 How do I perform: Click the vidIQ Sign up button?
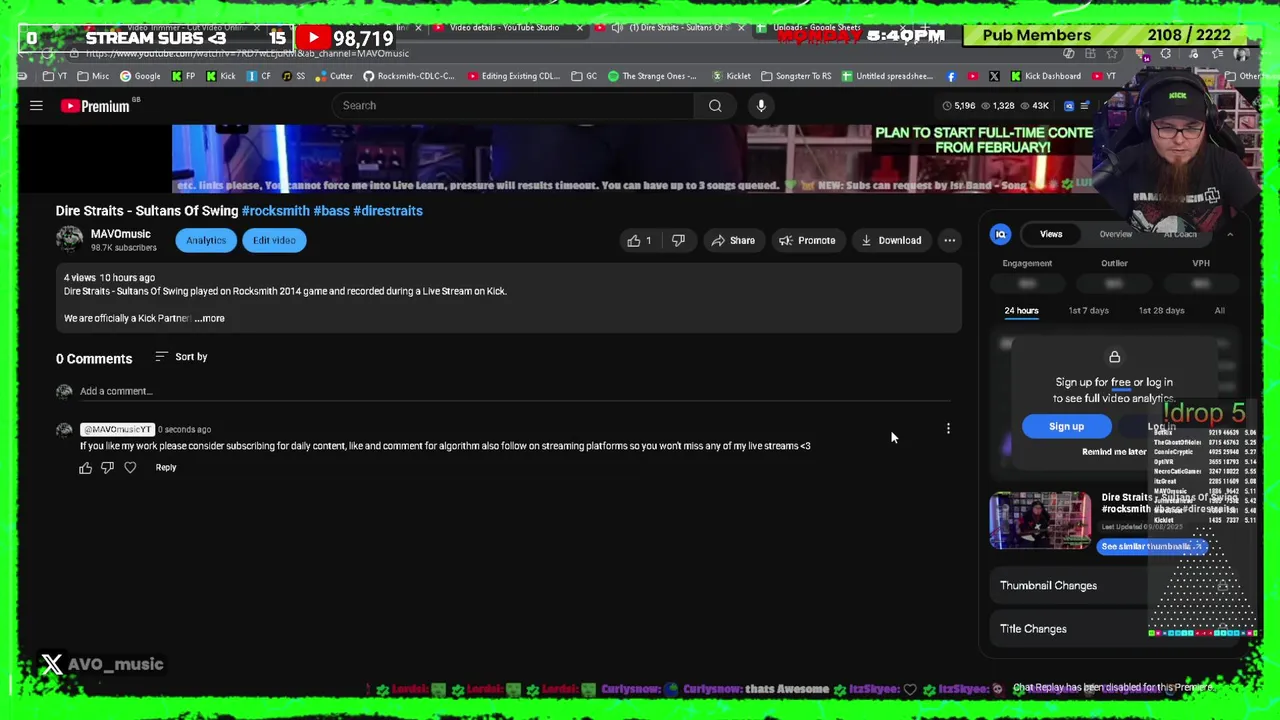1066,426
